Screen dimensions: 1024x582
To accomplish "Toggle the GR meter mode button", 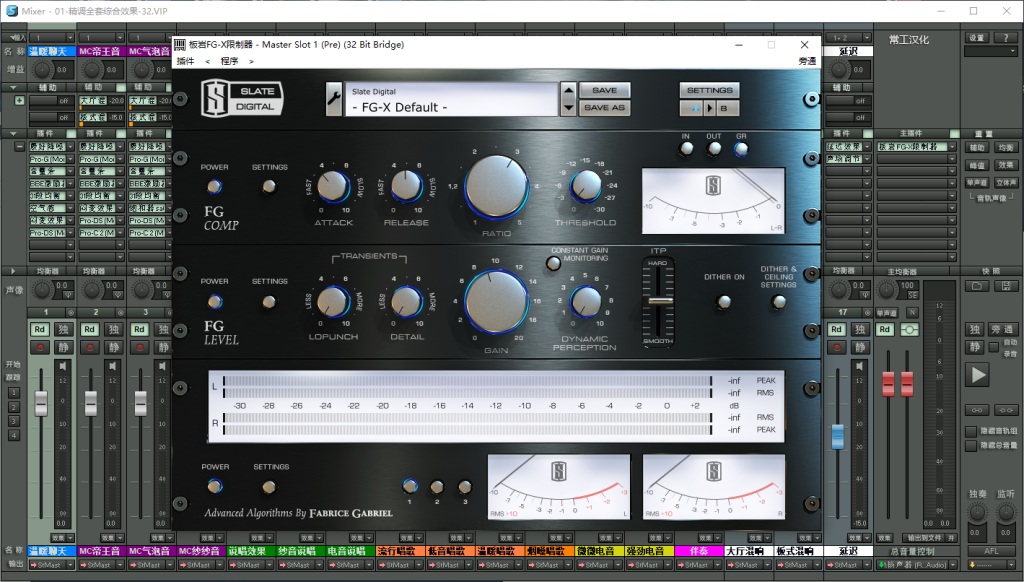I will (x=741, y=148).
